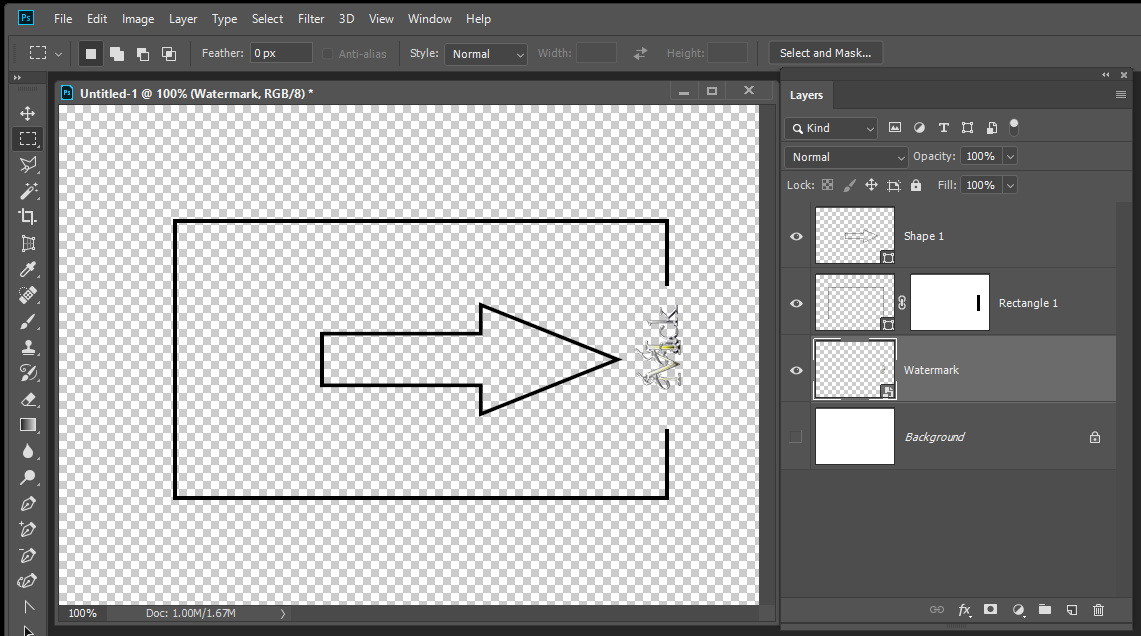
Task: Click New selection mode icon
Action: coord(91,53)
